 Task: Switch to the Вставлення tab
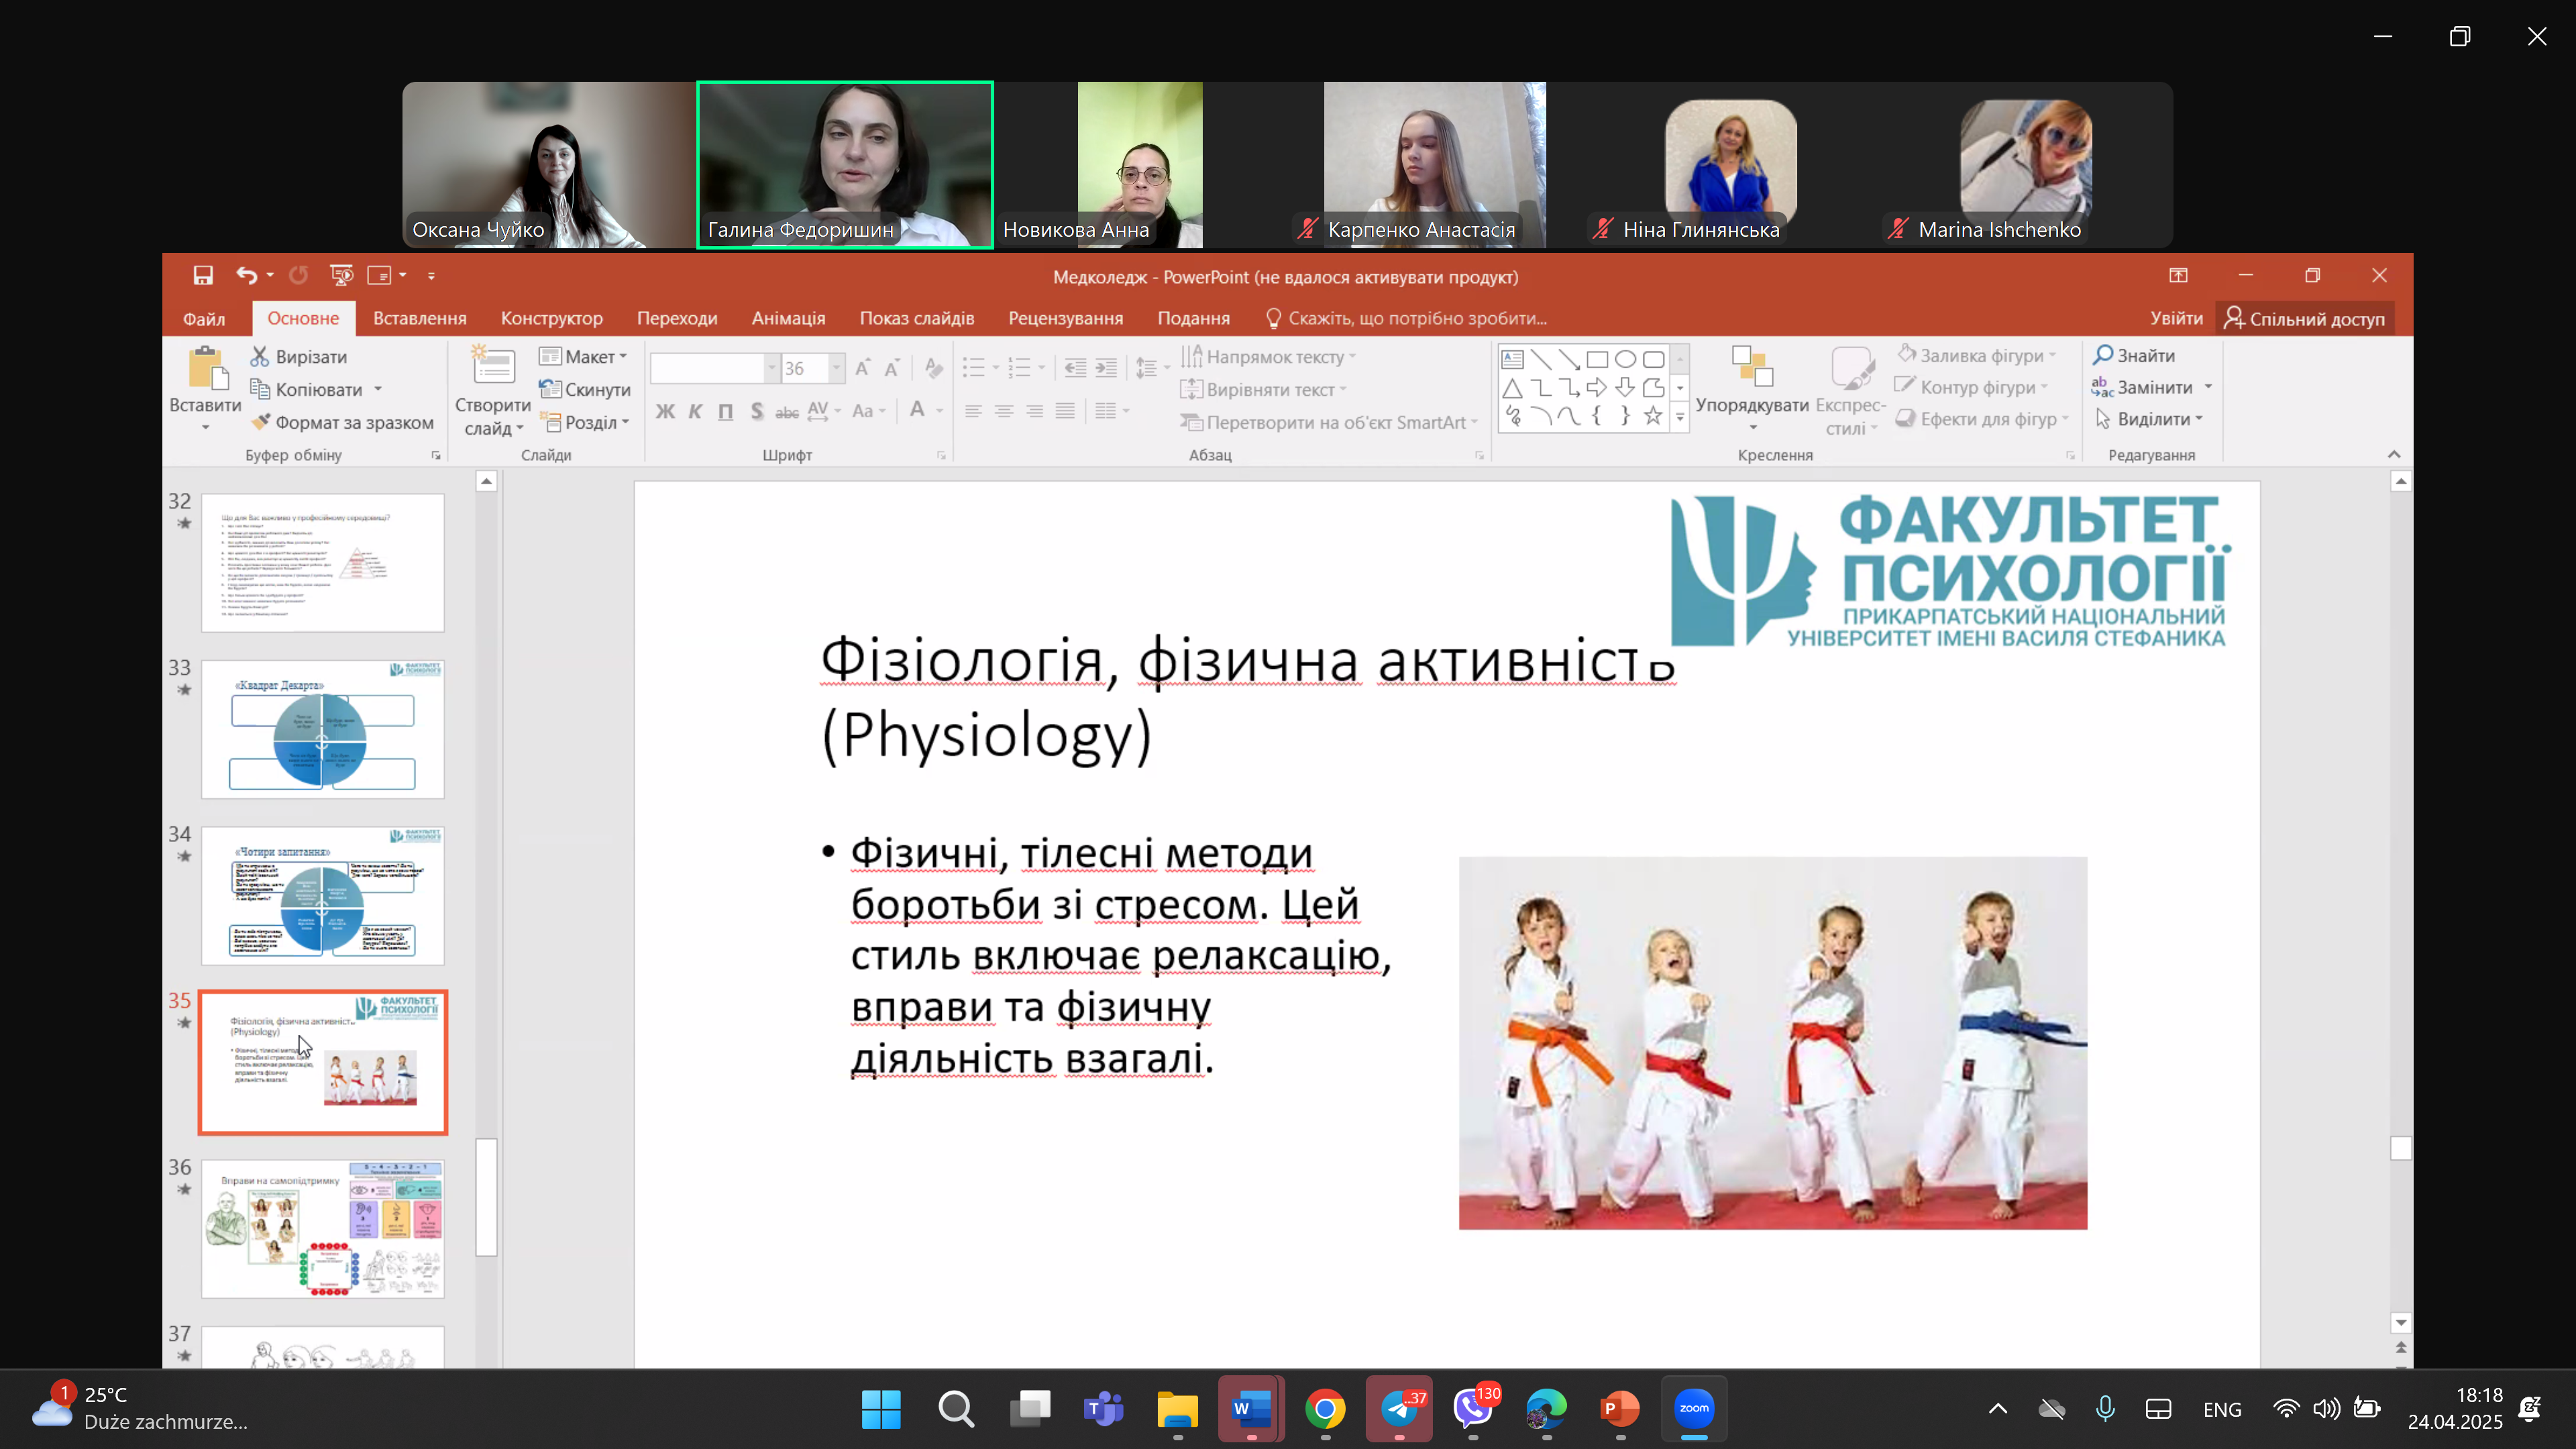(419, 318)
